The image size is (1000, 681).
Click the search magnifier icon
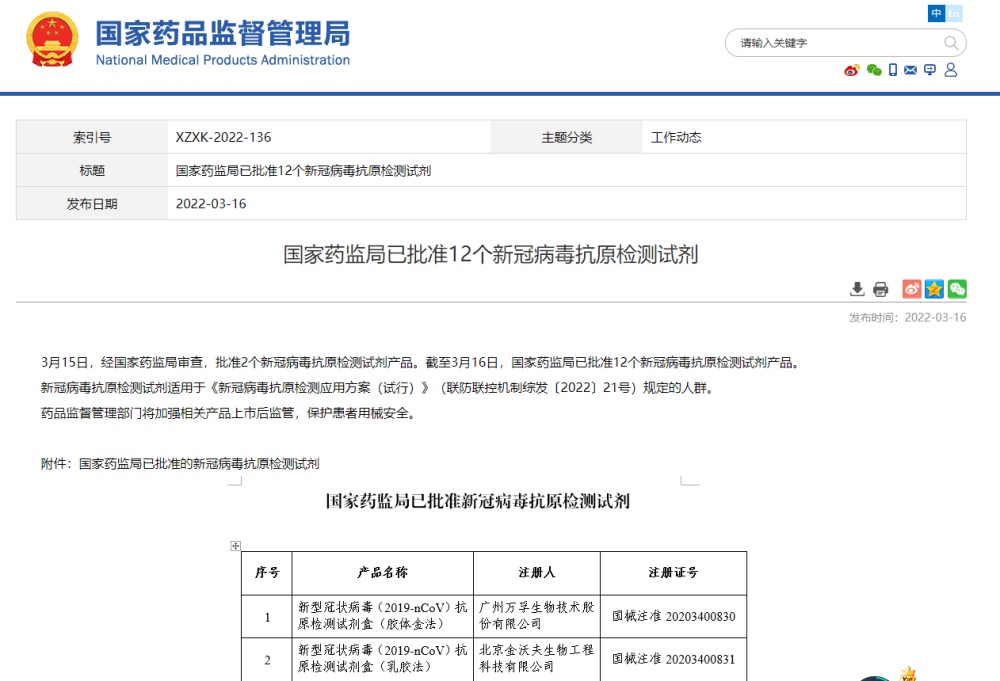point(951,43)
